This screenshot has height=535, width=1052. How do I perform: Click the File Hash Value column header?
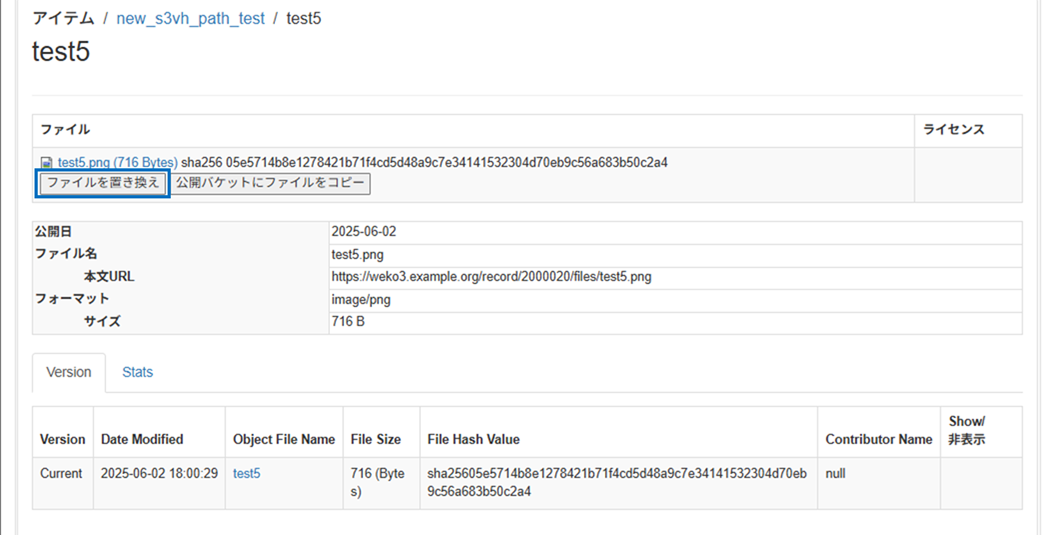(x=473, y=439)
